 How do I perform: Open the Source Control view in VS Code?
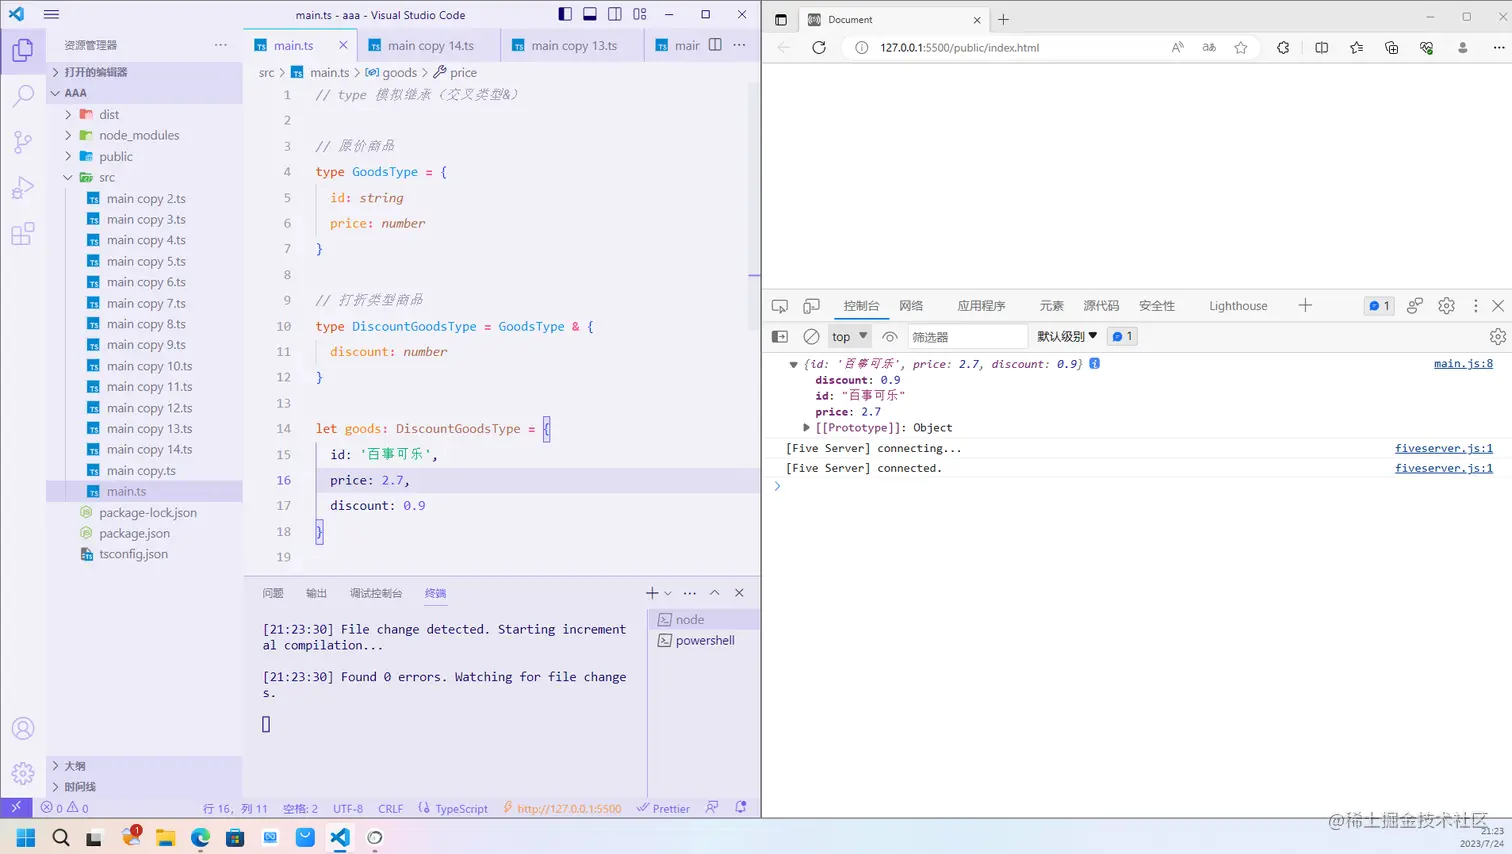pyautogui.click(x=23, y=142)
